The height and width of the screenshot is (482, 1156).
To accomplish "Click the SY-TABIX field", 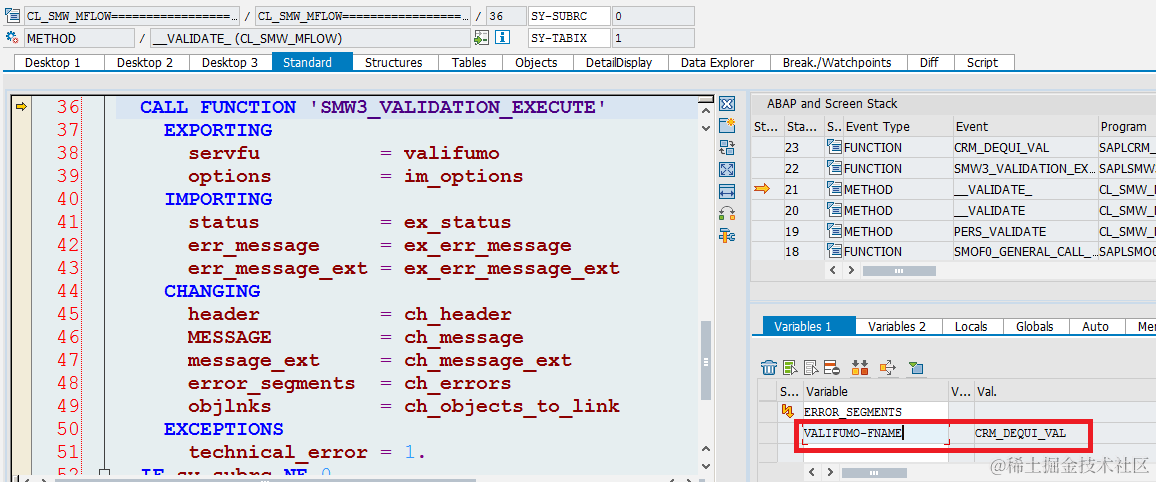I will click(x=569, y=38).
